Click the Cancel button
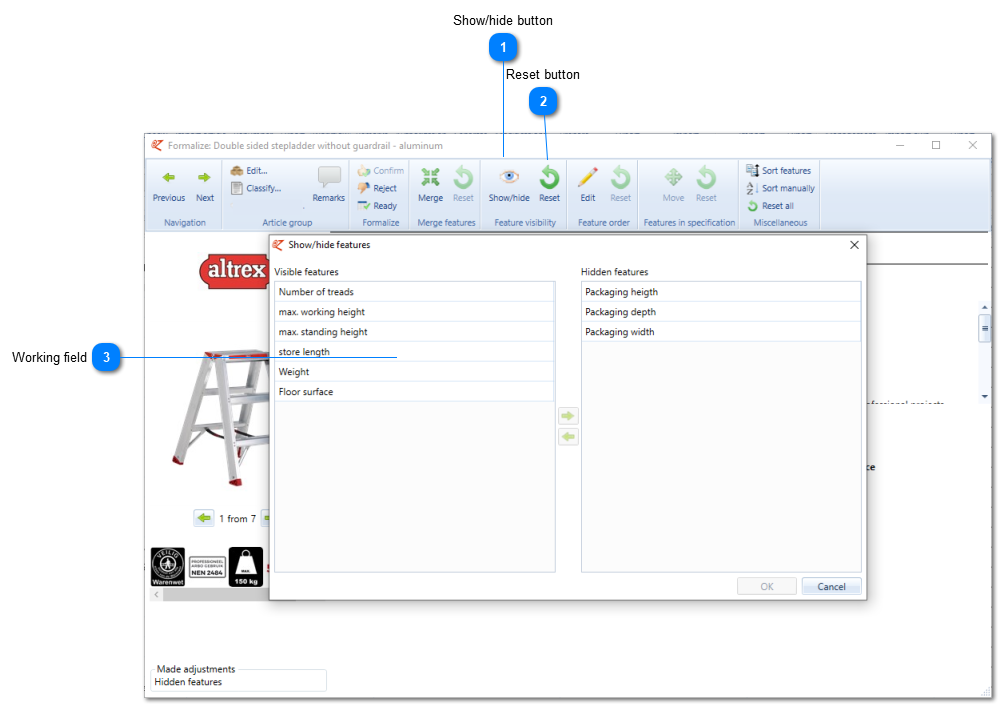The height and width of the screenshot is (707, 1001). pos(831,586)
